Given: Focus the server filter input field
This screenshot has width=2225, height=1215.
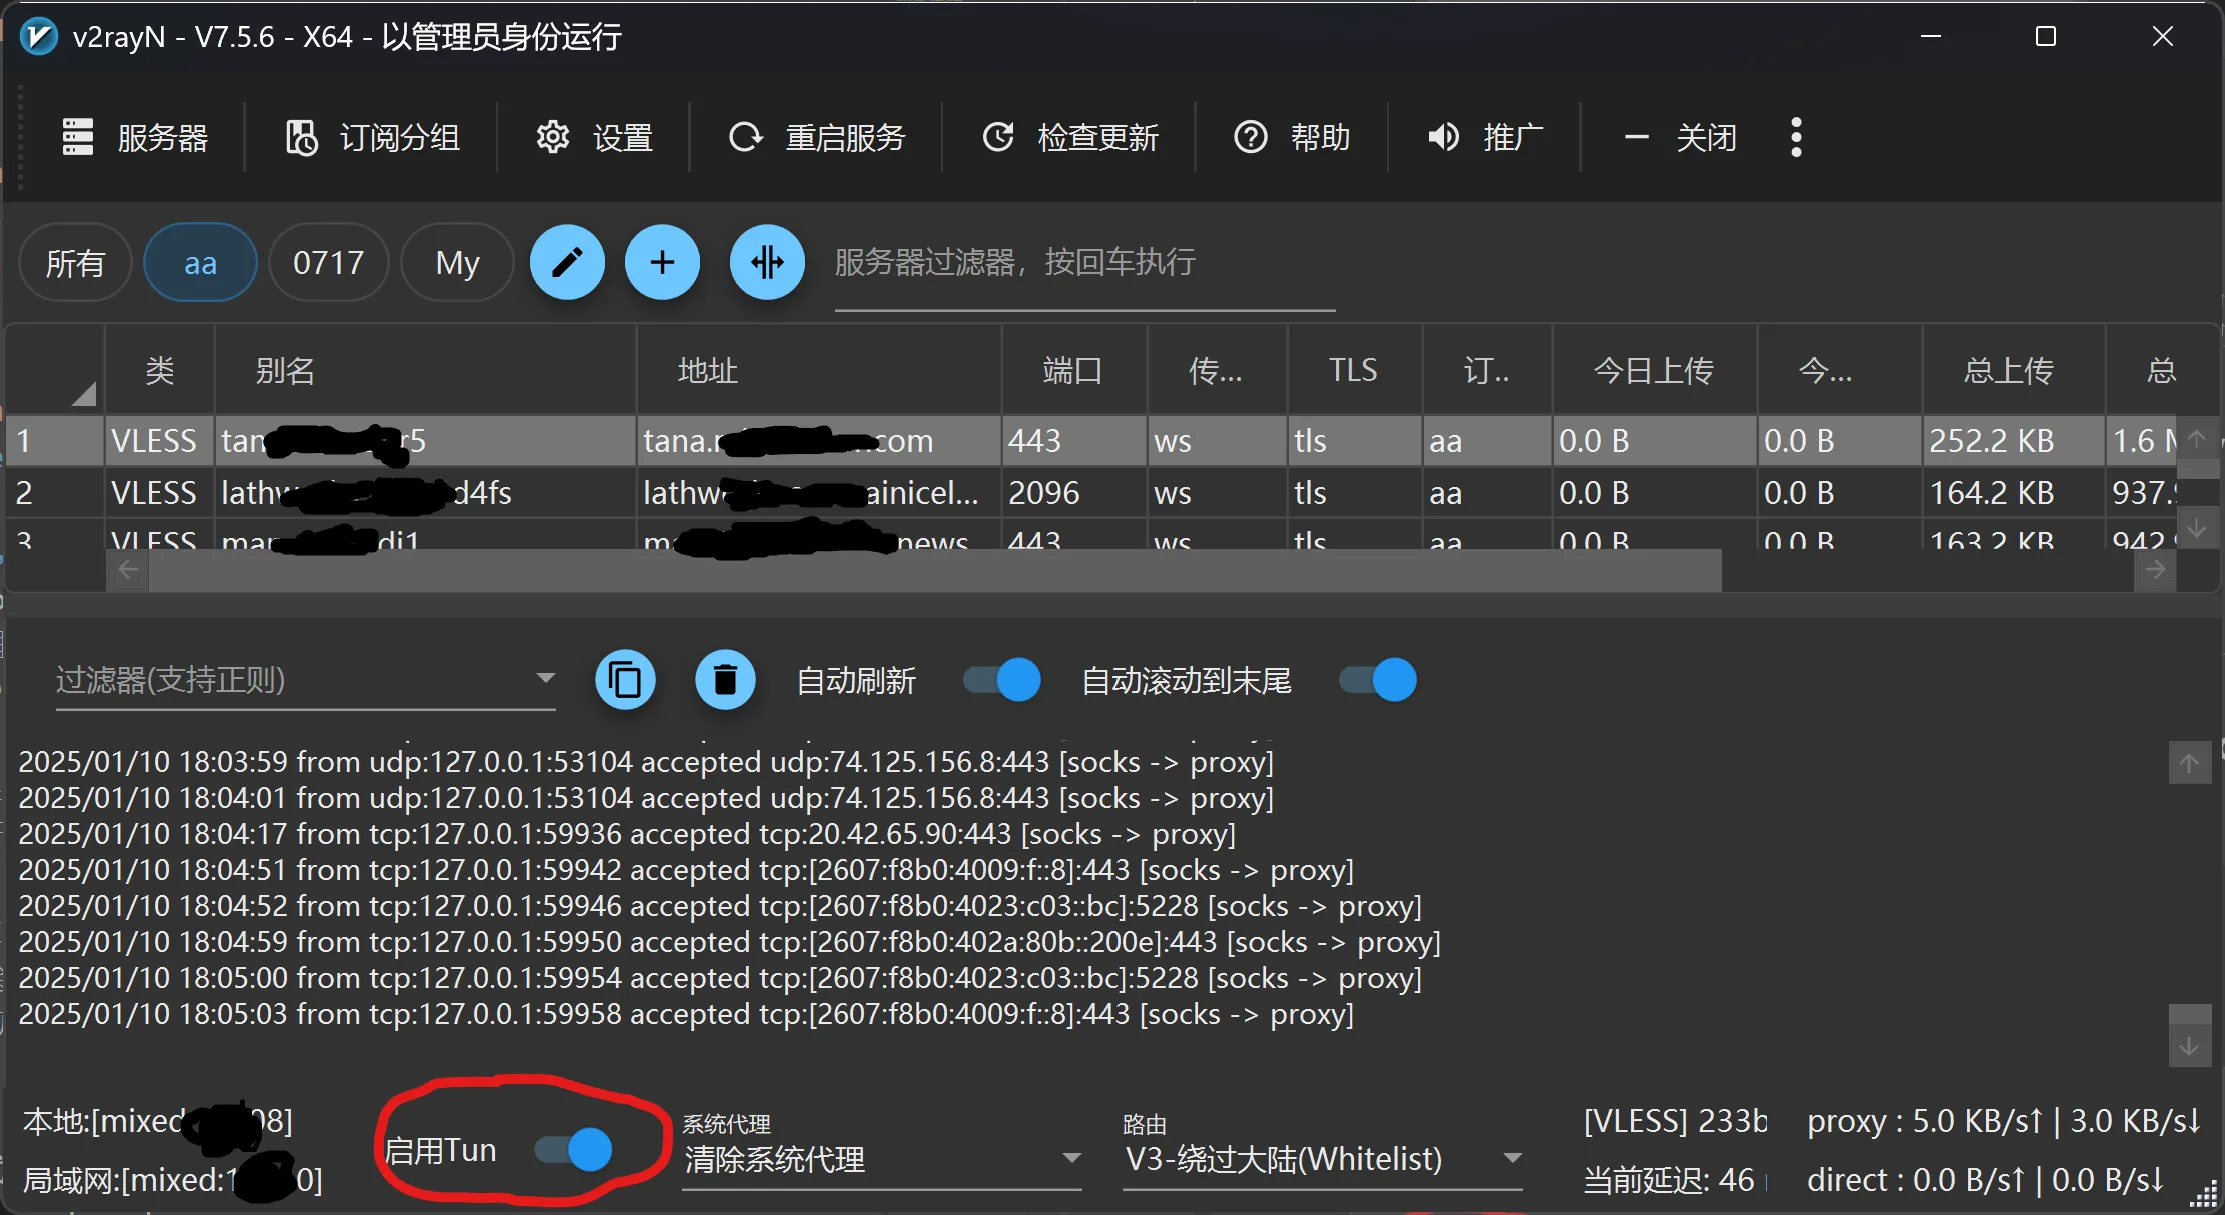Looking at the screenshot, I should tap(1085, 265).
